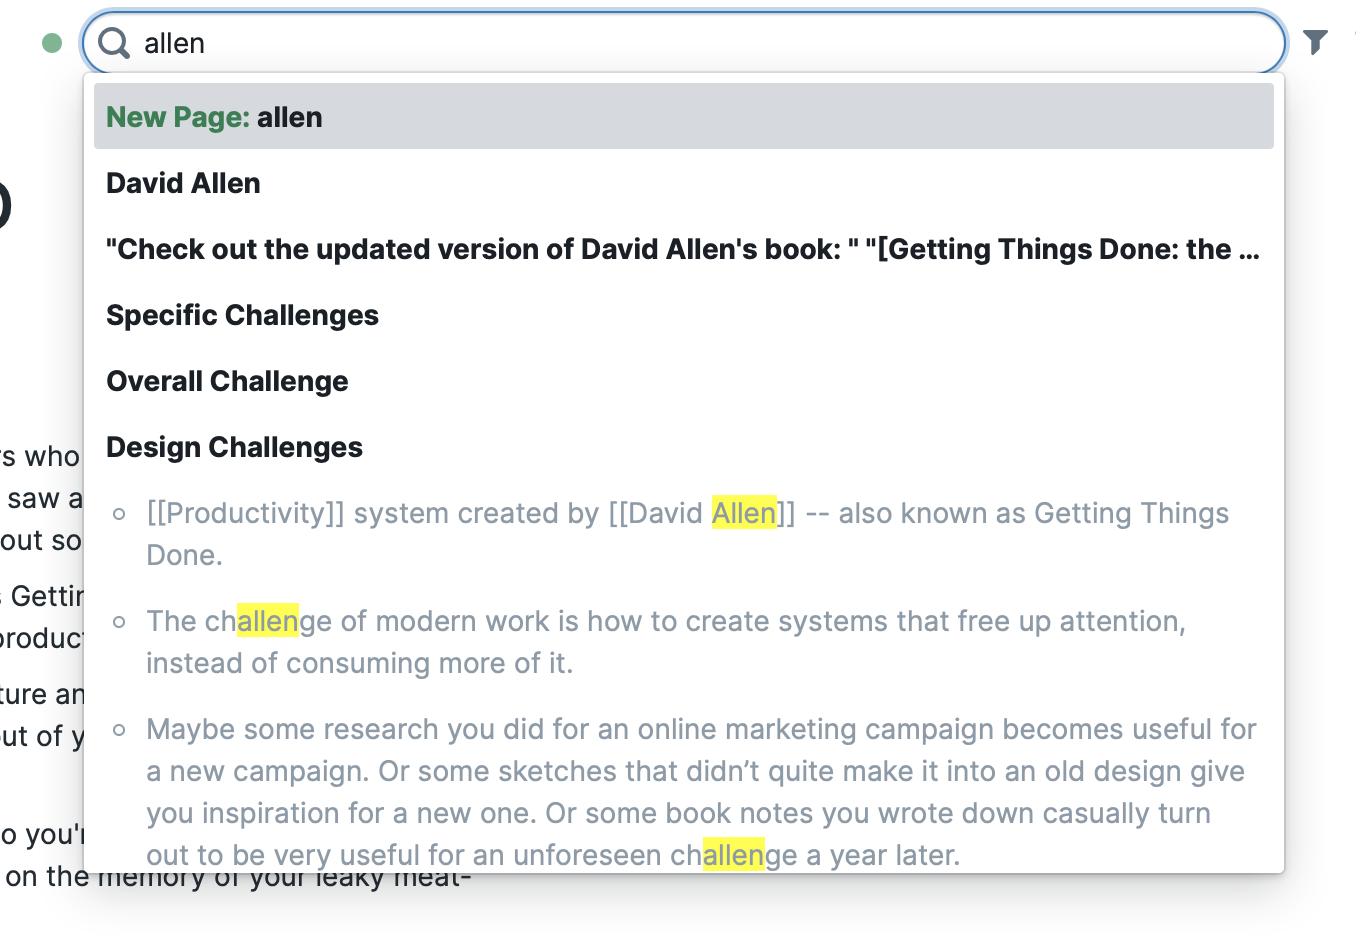Click the magnifying glass search icon

(x=114, y=43)
